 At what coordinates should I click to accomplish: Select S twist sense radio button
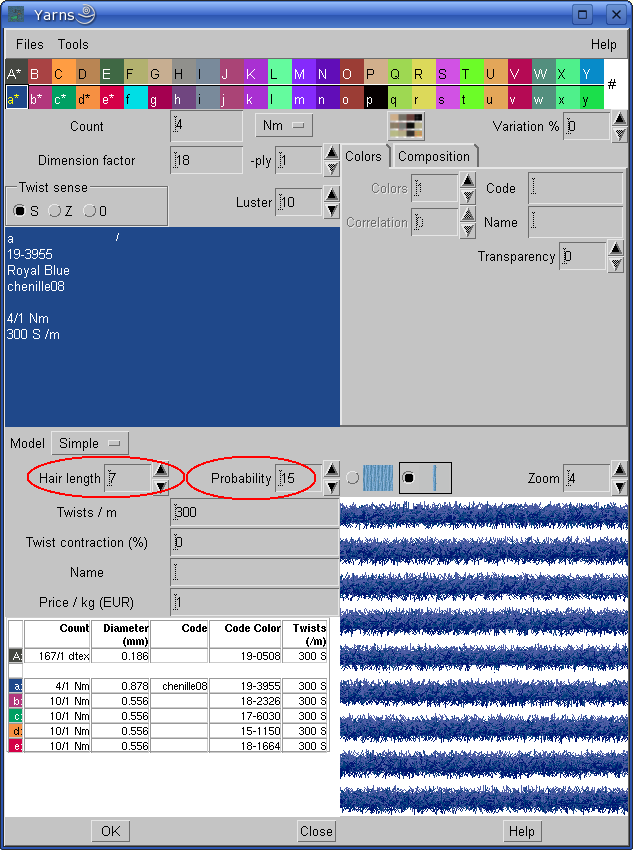pos(19,211)
